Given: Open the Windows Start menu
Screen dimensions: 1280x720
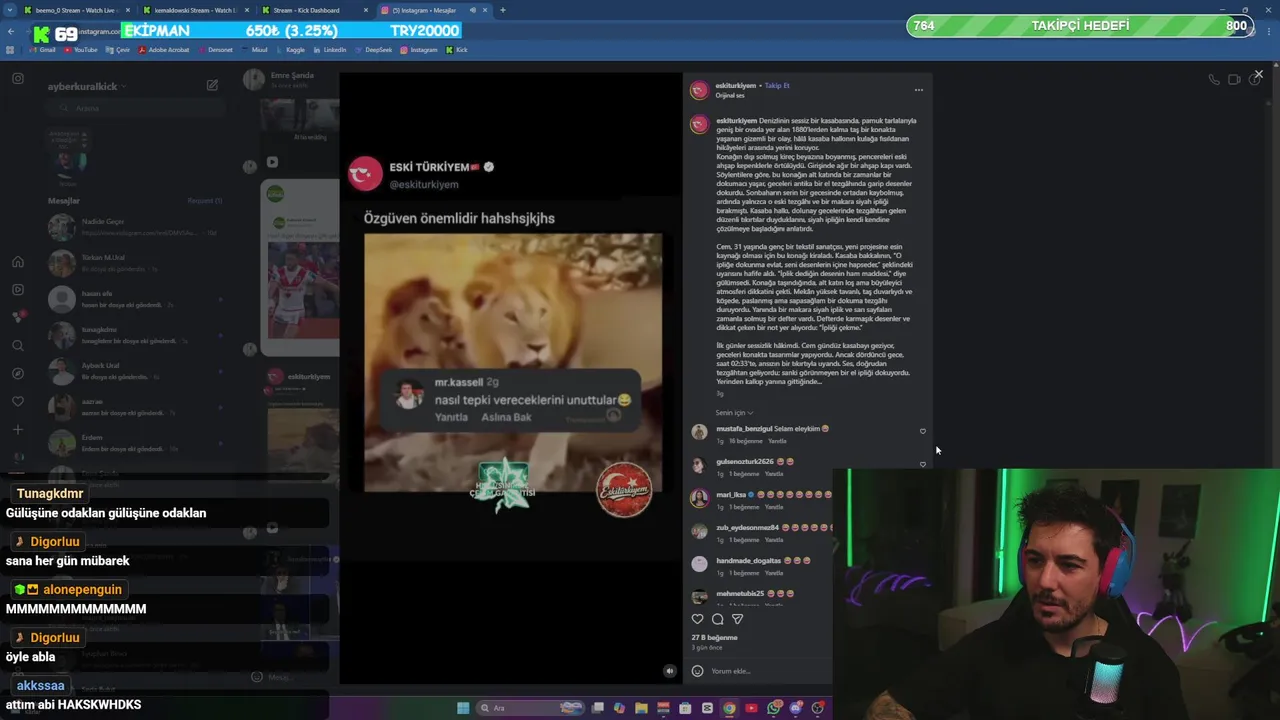Looking at the screenshot, I should click(463, 708).
